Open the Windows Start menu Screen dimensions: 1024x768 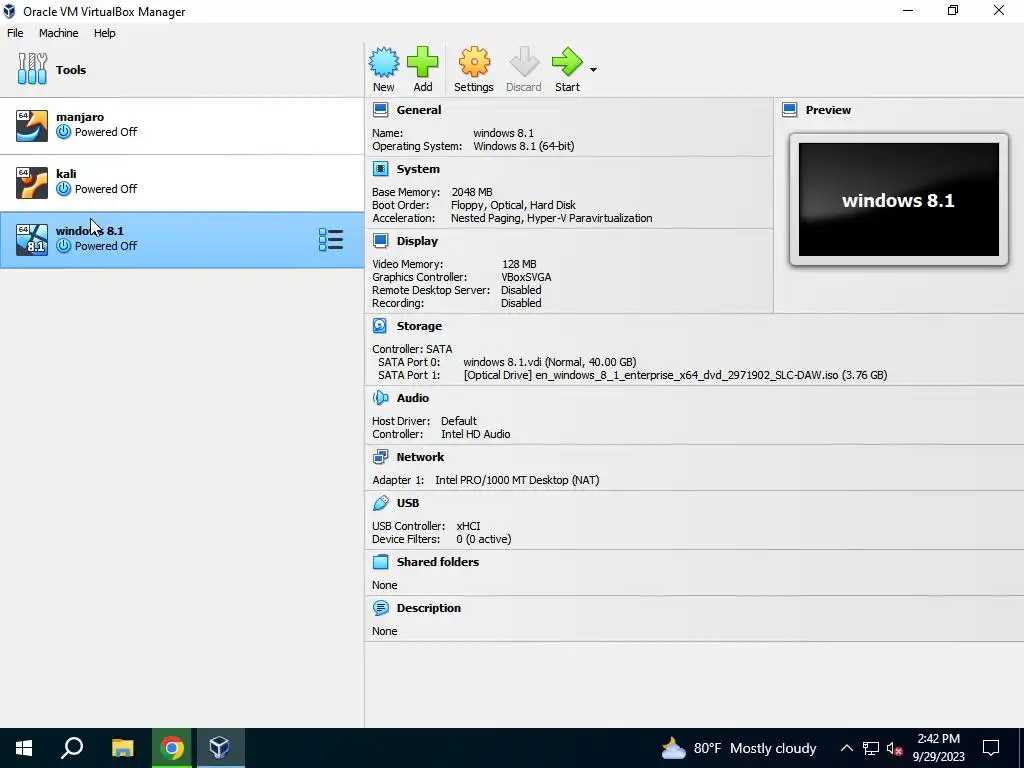24,748
